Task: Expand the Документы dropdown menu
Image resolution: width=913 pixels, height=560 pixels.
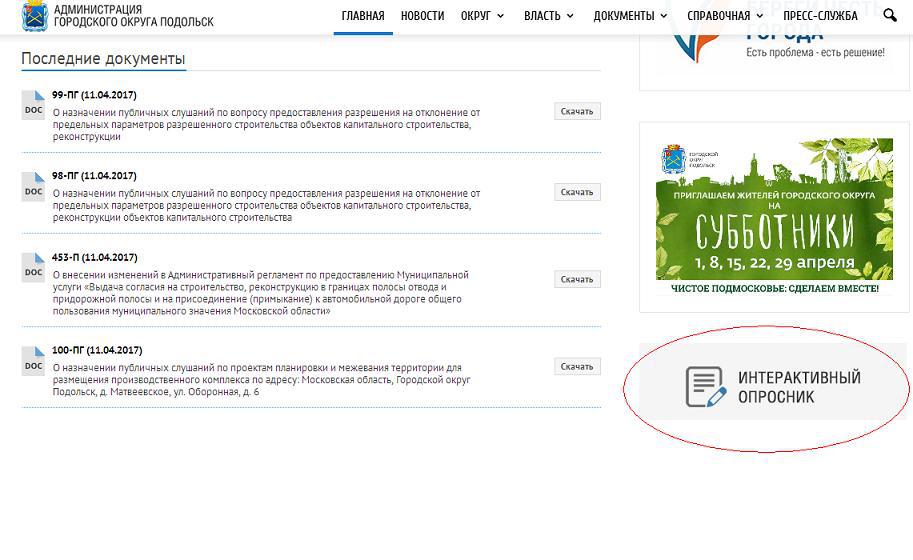Action: tap(630, 16)
